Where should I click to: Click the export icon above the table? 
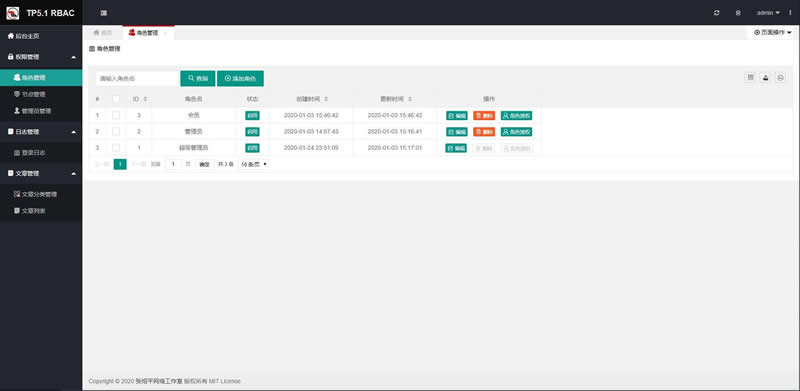[765, 78]
